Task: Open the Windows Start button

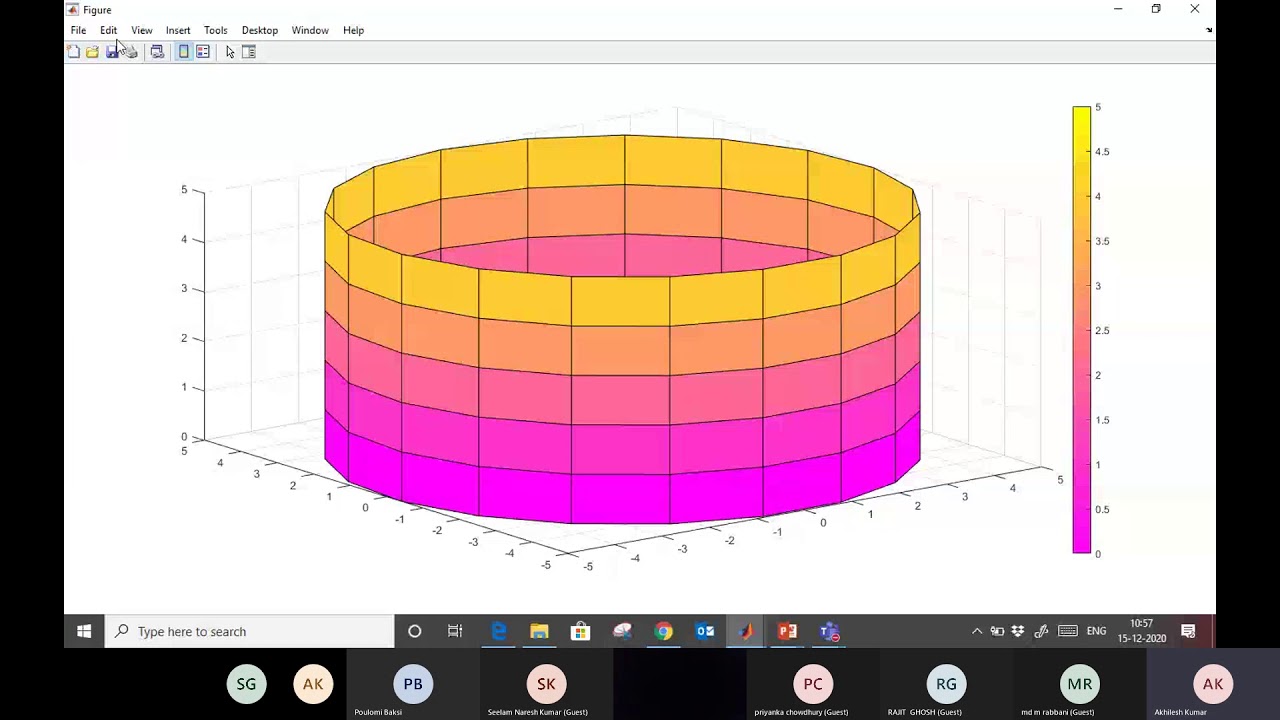Action: [x=84, y=631]
